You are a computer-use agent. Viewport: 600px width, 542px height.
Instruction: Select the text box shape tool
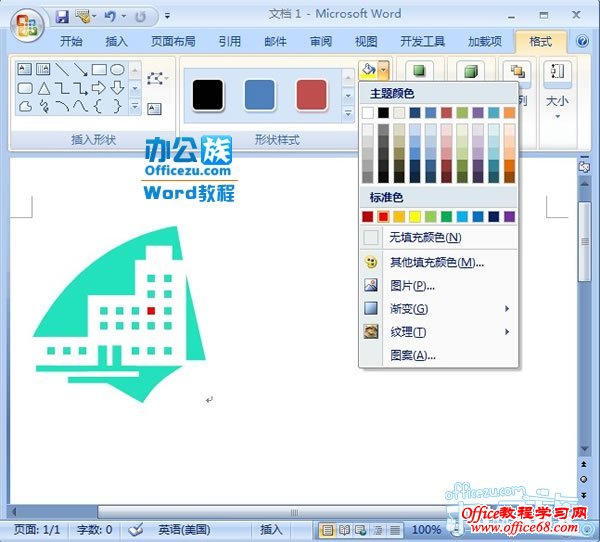point(25,69)
